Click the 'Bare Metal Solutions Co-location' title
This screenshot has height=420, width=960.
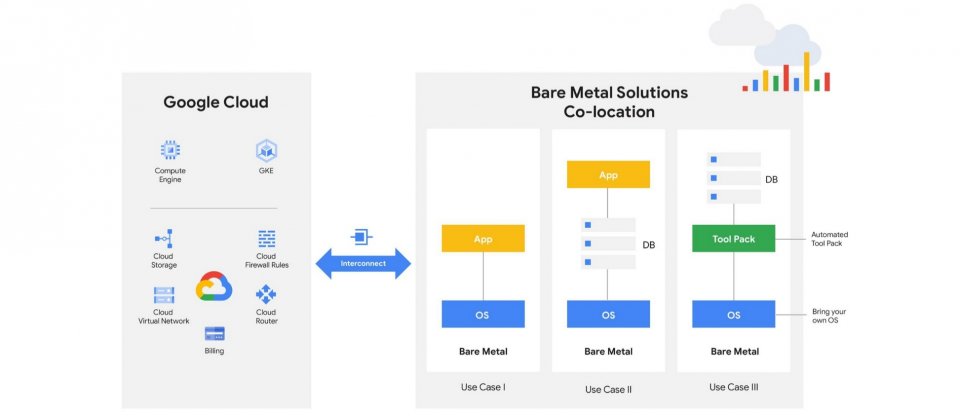(609, 102)
